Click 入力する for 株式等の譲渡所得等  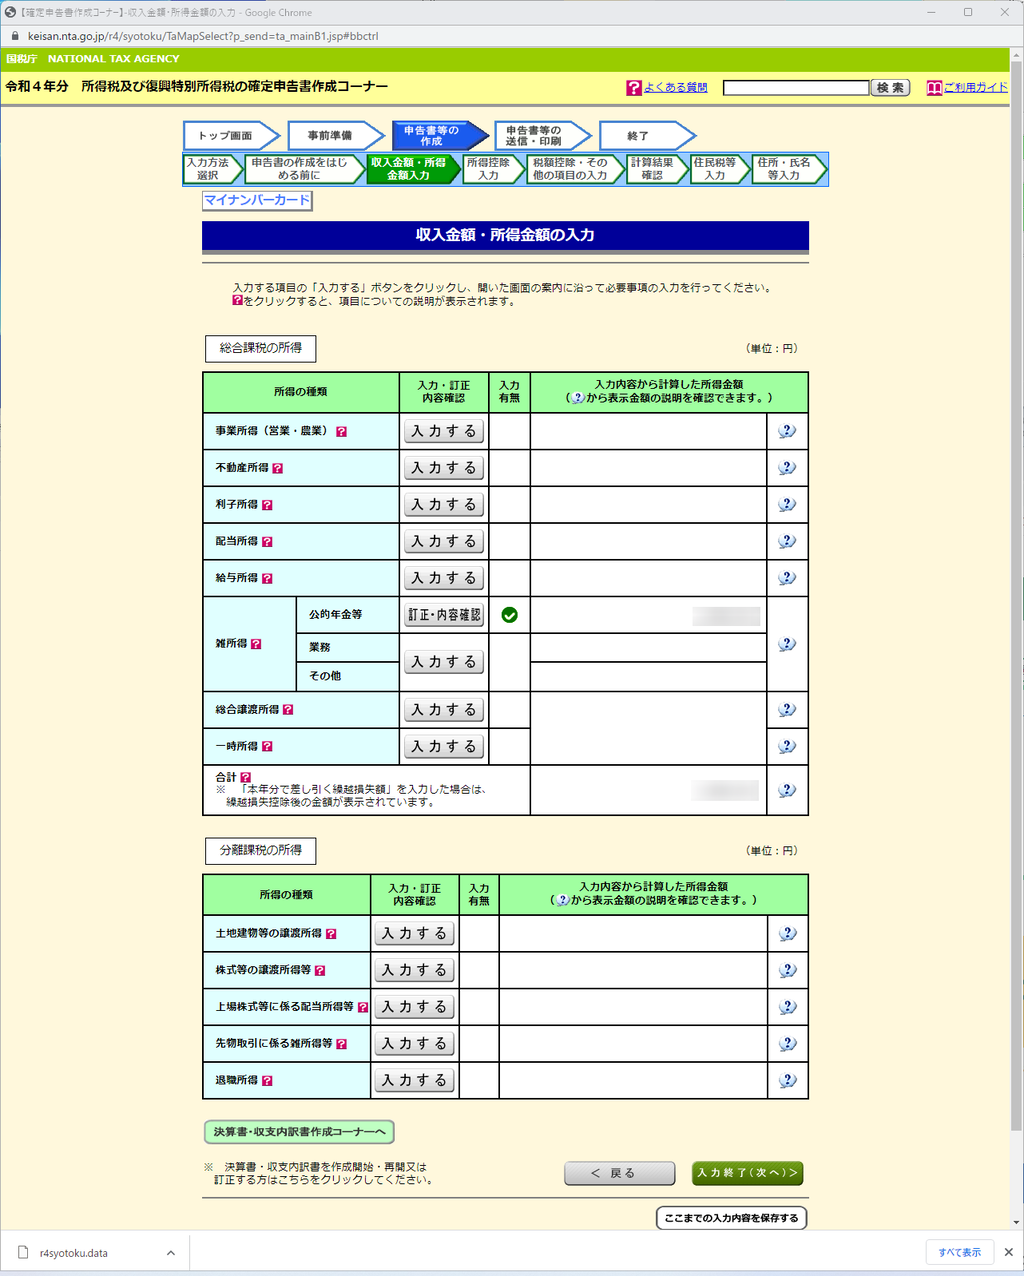[414, 970]
